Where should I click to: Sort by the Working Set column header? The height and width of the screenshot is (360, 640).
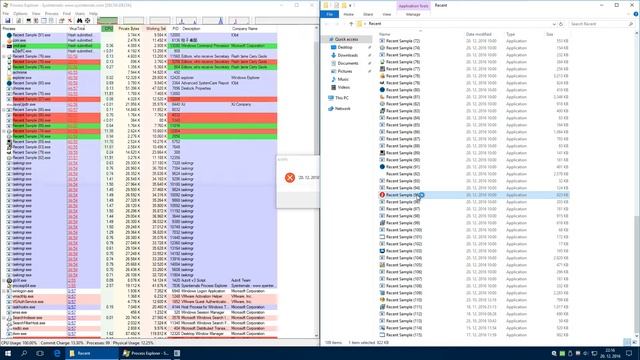[x=156, y=29]
